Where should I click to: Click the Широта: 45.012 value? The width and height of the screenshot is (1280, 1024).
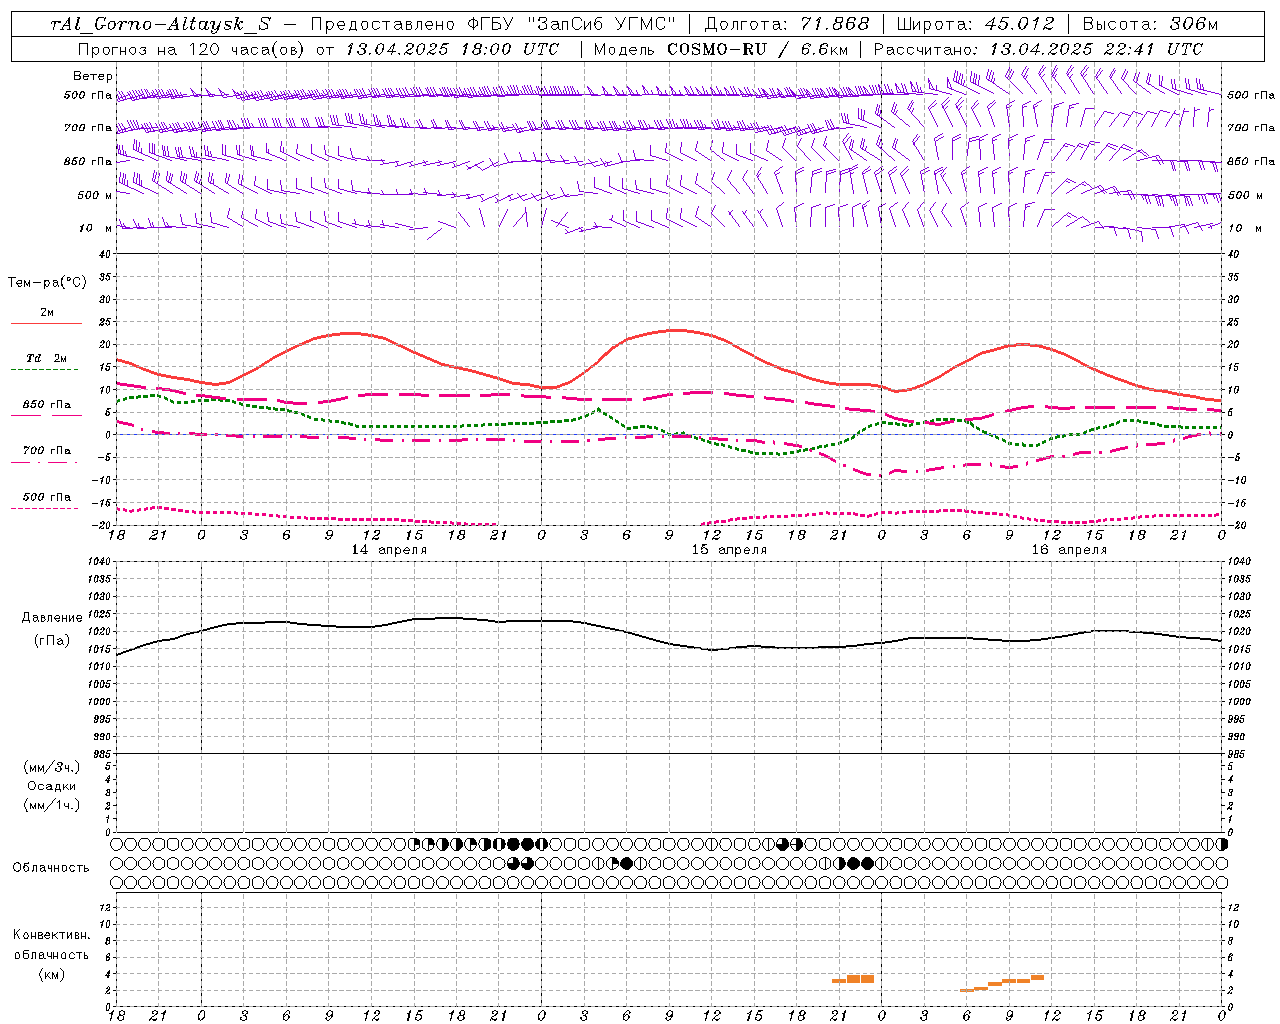tap(975, 25)
